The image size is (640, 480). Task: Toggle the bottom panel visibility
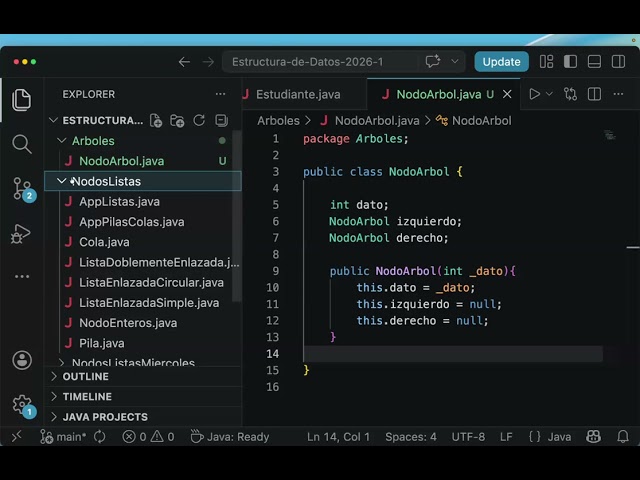click(x=594, y=62)
